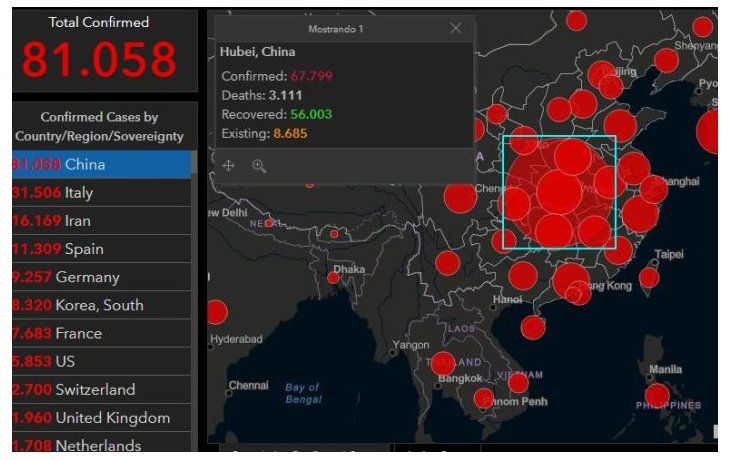Viewport: 730px width, 460px height.
Task: Select China in the country list
Action: pyautogui.click(x=101, y=164)
